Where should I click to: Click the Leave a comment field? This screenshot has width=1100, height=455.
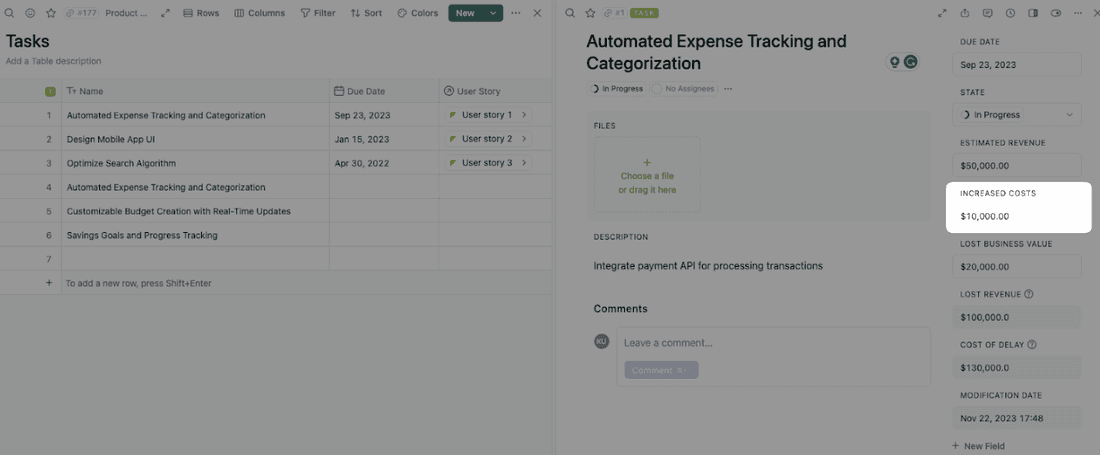[x=773, y=343]
